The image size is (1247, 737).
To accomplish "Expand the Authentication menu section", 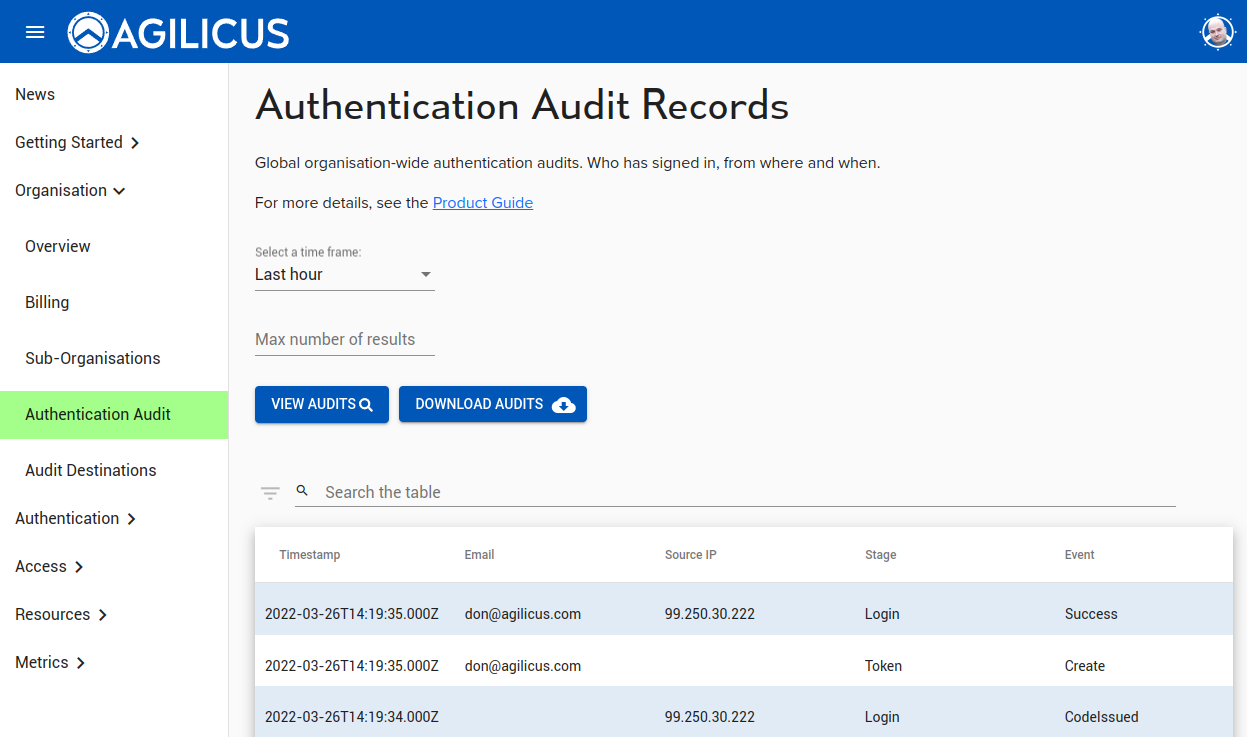I will (75, 519).
